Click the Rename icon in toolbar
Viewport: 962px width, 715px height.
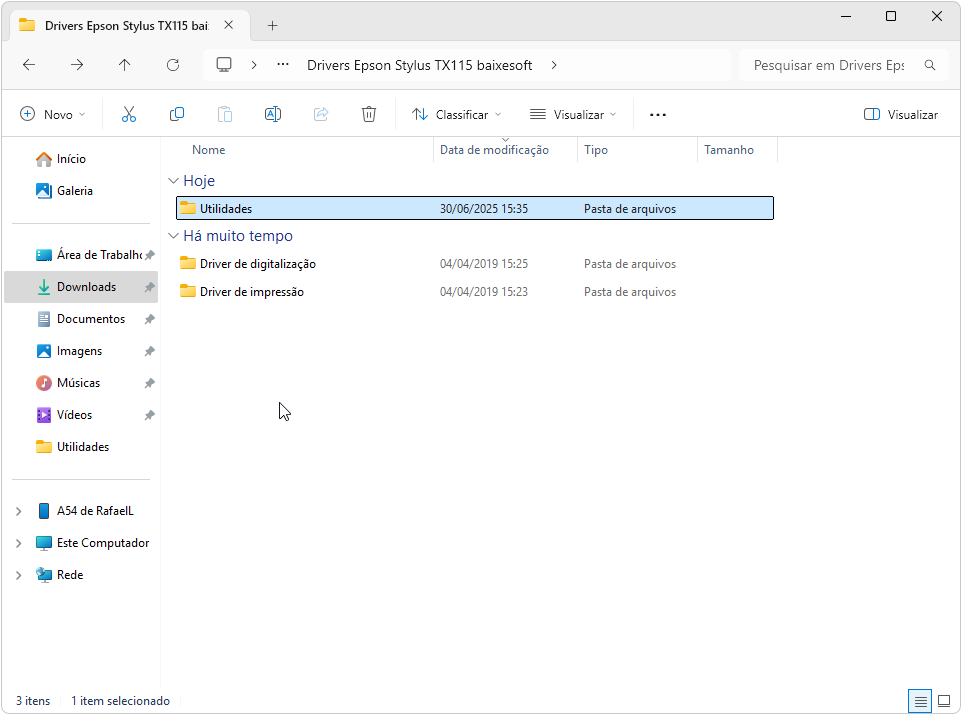tap(273, 114)
